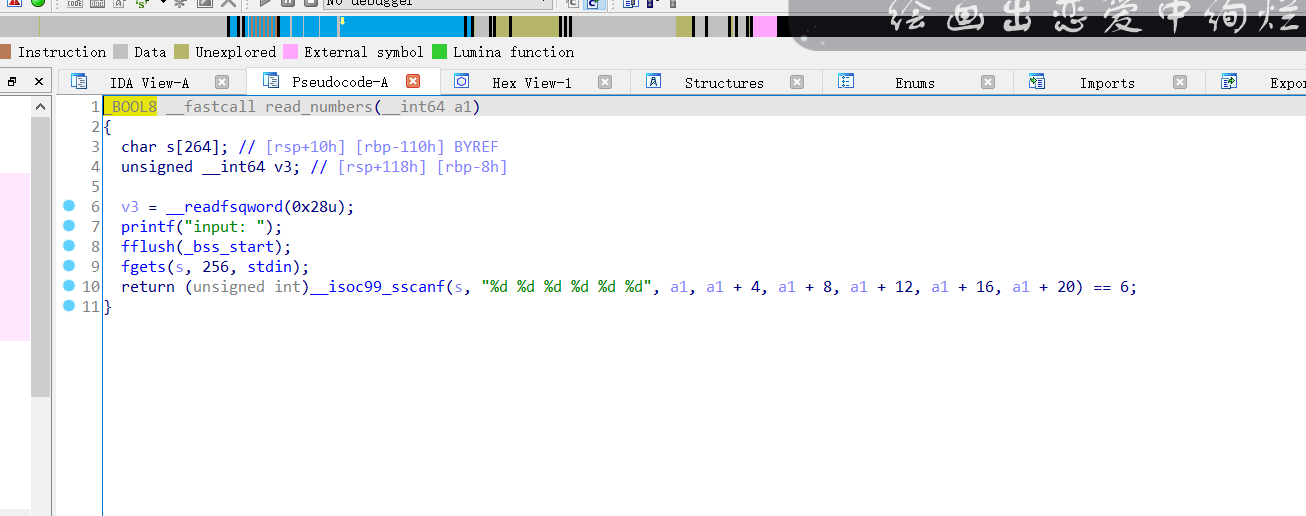Float the left side panel
Viewport: 1306px width, 516px height.
click(x=12, y=82)
